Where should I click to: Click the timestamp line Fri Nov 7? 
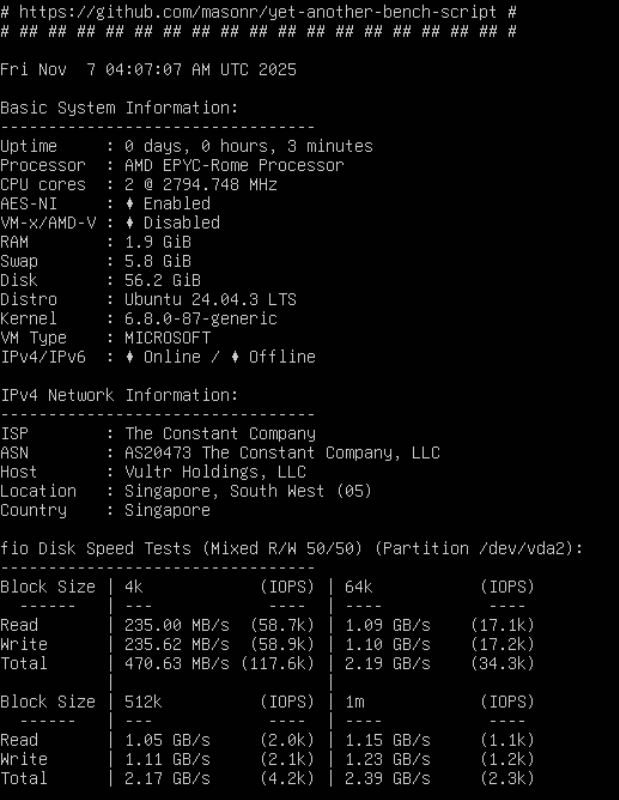point(148,70)
